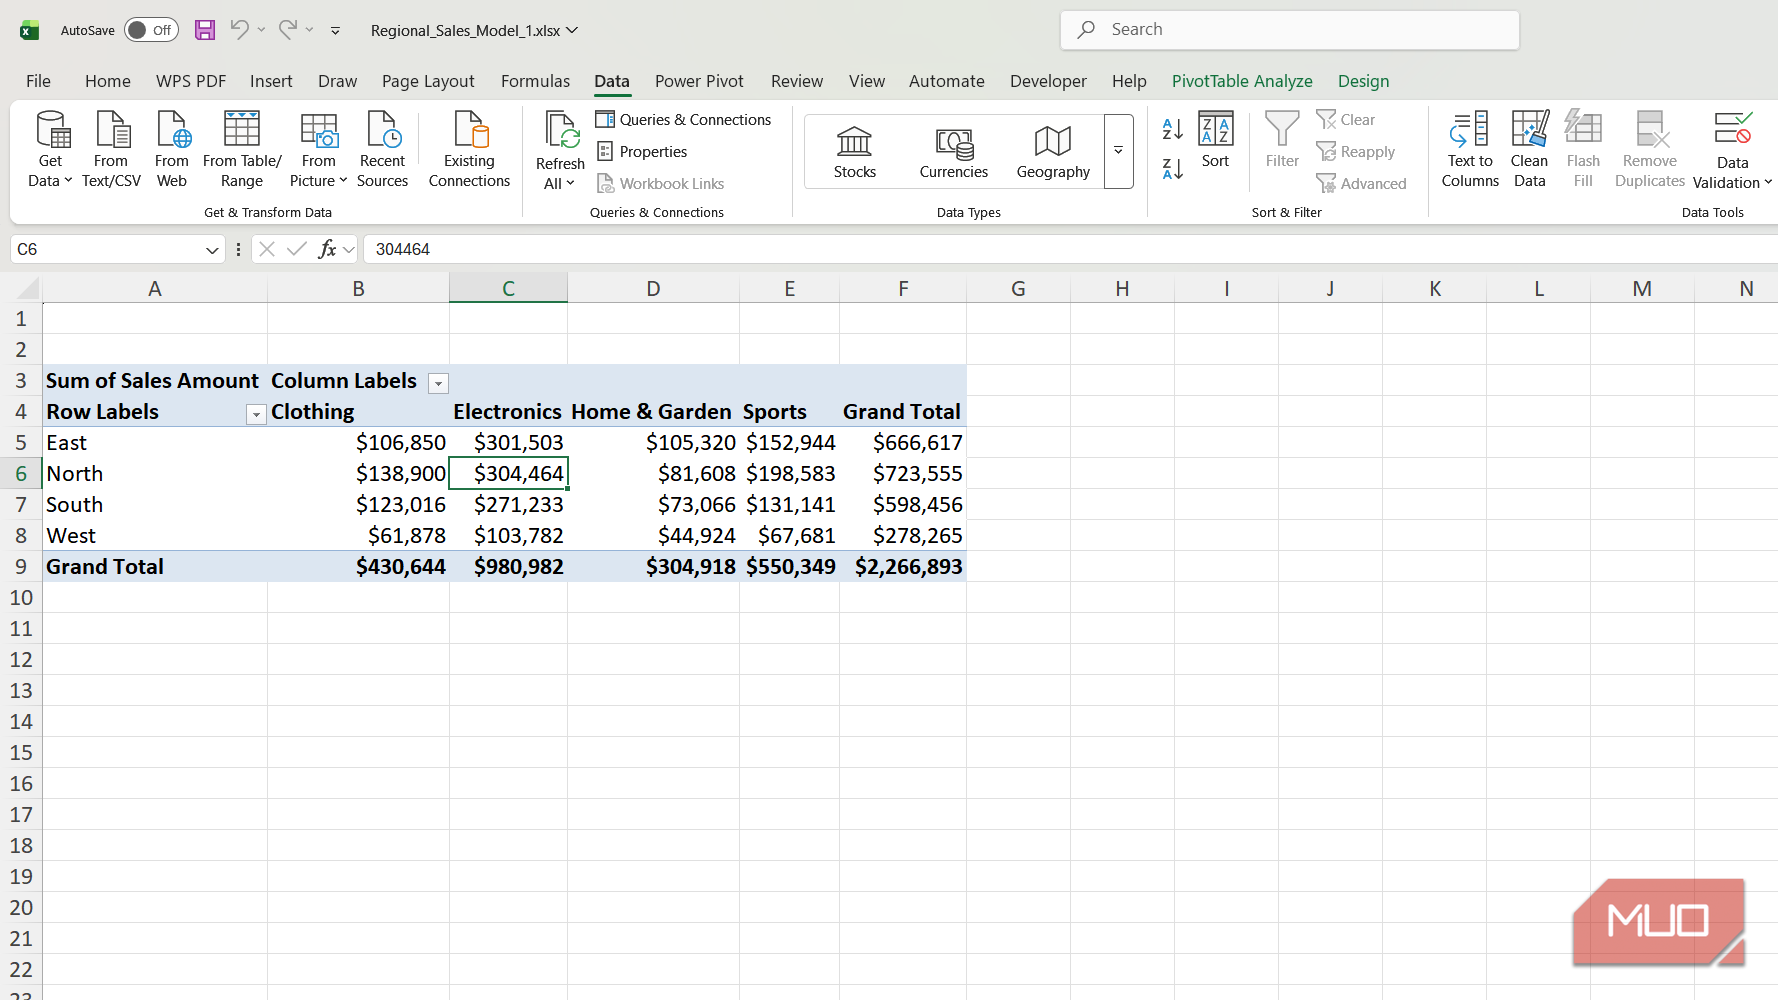Expand the workbook filename dropdown
Image resolution: width=1778 pixels, height=1000 pixels.
coord(572,30)
